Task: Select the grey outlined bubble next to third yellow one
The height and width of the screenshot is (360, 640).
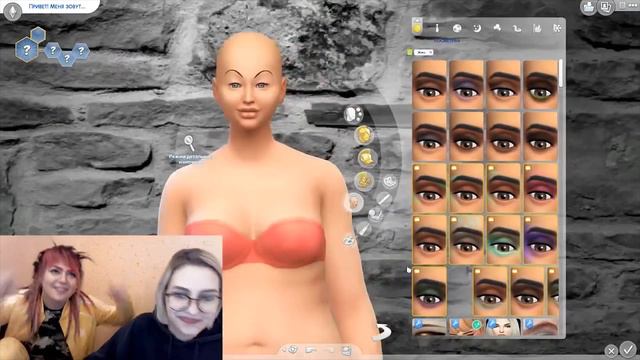Action: pos(390,181)
